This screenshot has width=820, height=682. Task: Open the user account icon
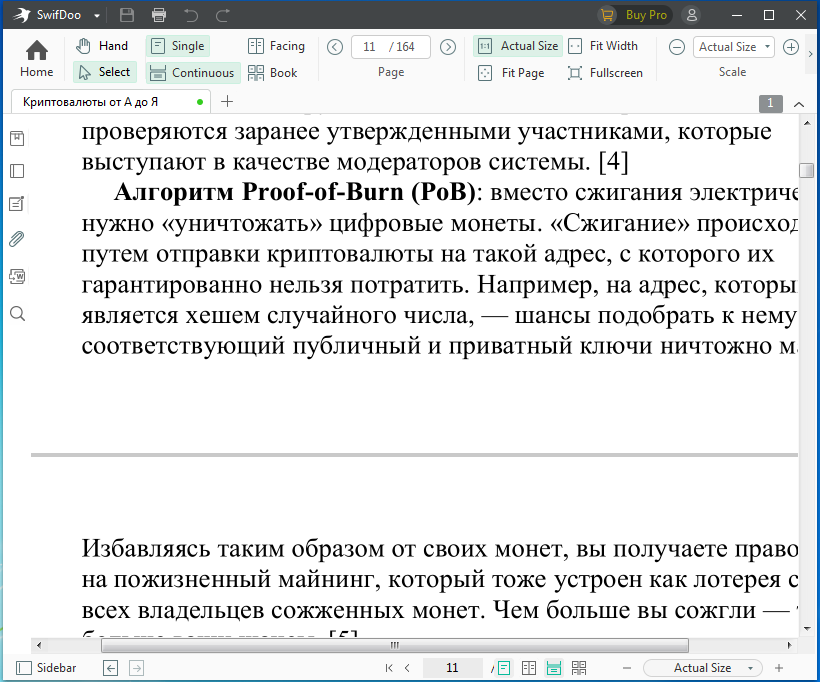[x=691, y=15]
